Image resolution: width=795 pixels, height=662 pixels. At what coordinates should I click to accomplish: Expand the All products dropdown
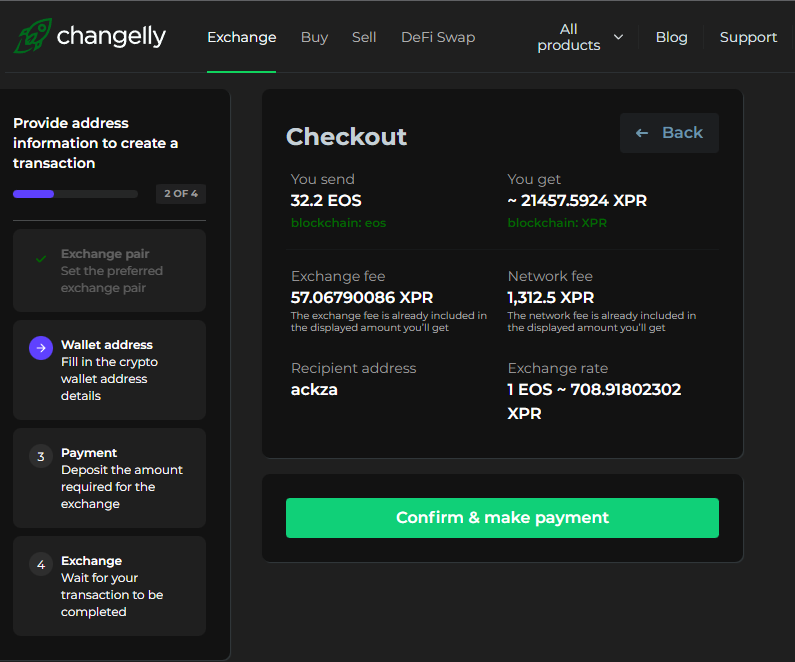point(580,37)
